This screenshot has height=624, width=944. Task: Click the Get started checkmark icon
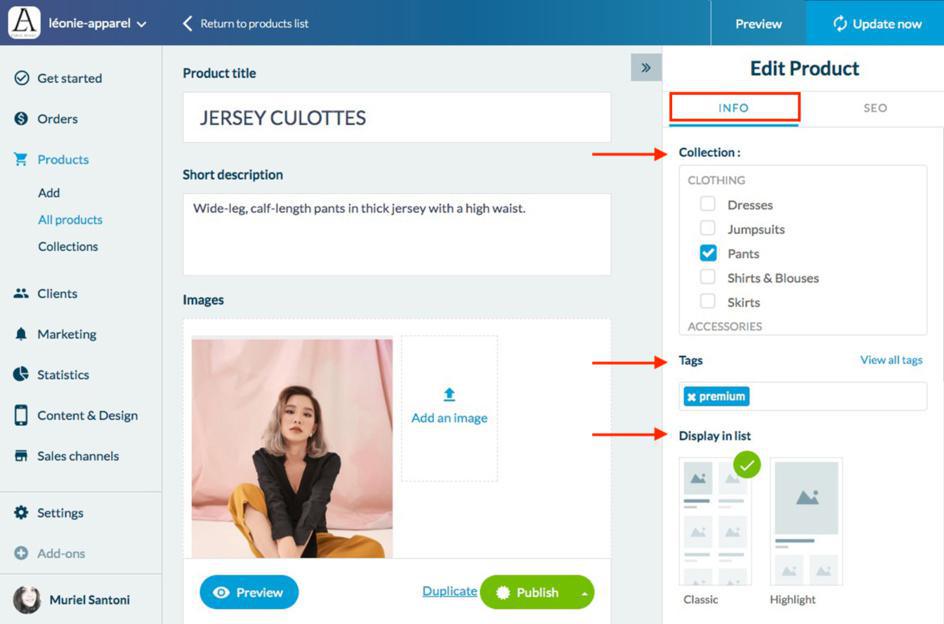tap(21, 78)
